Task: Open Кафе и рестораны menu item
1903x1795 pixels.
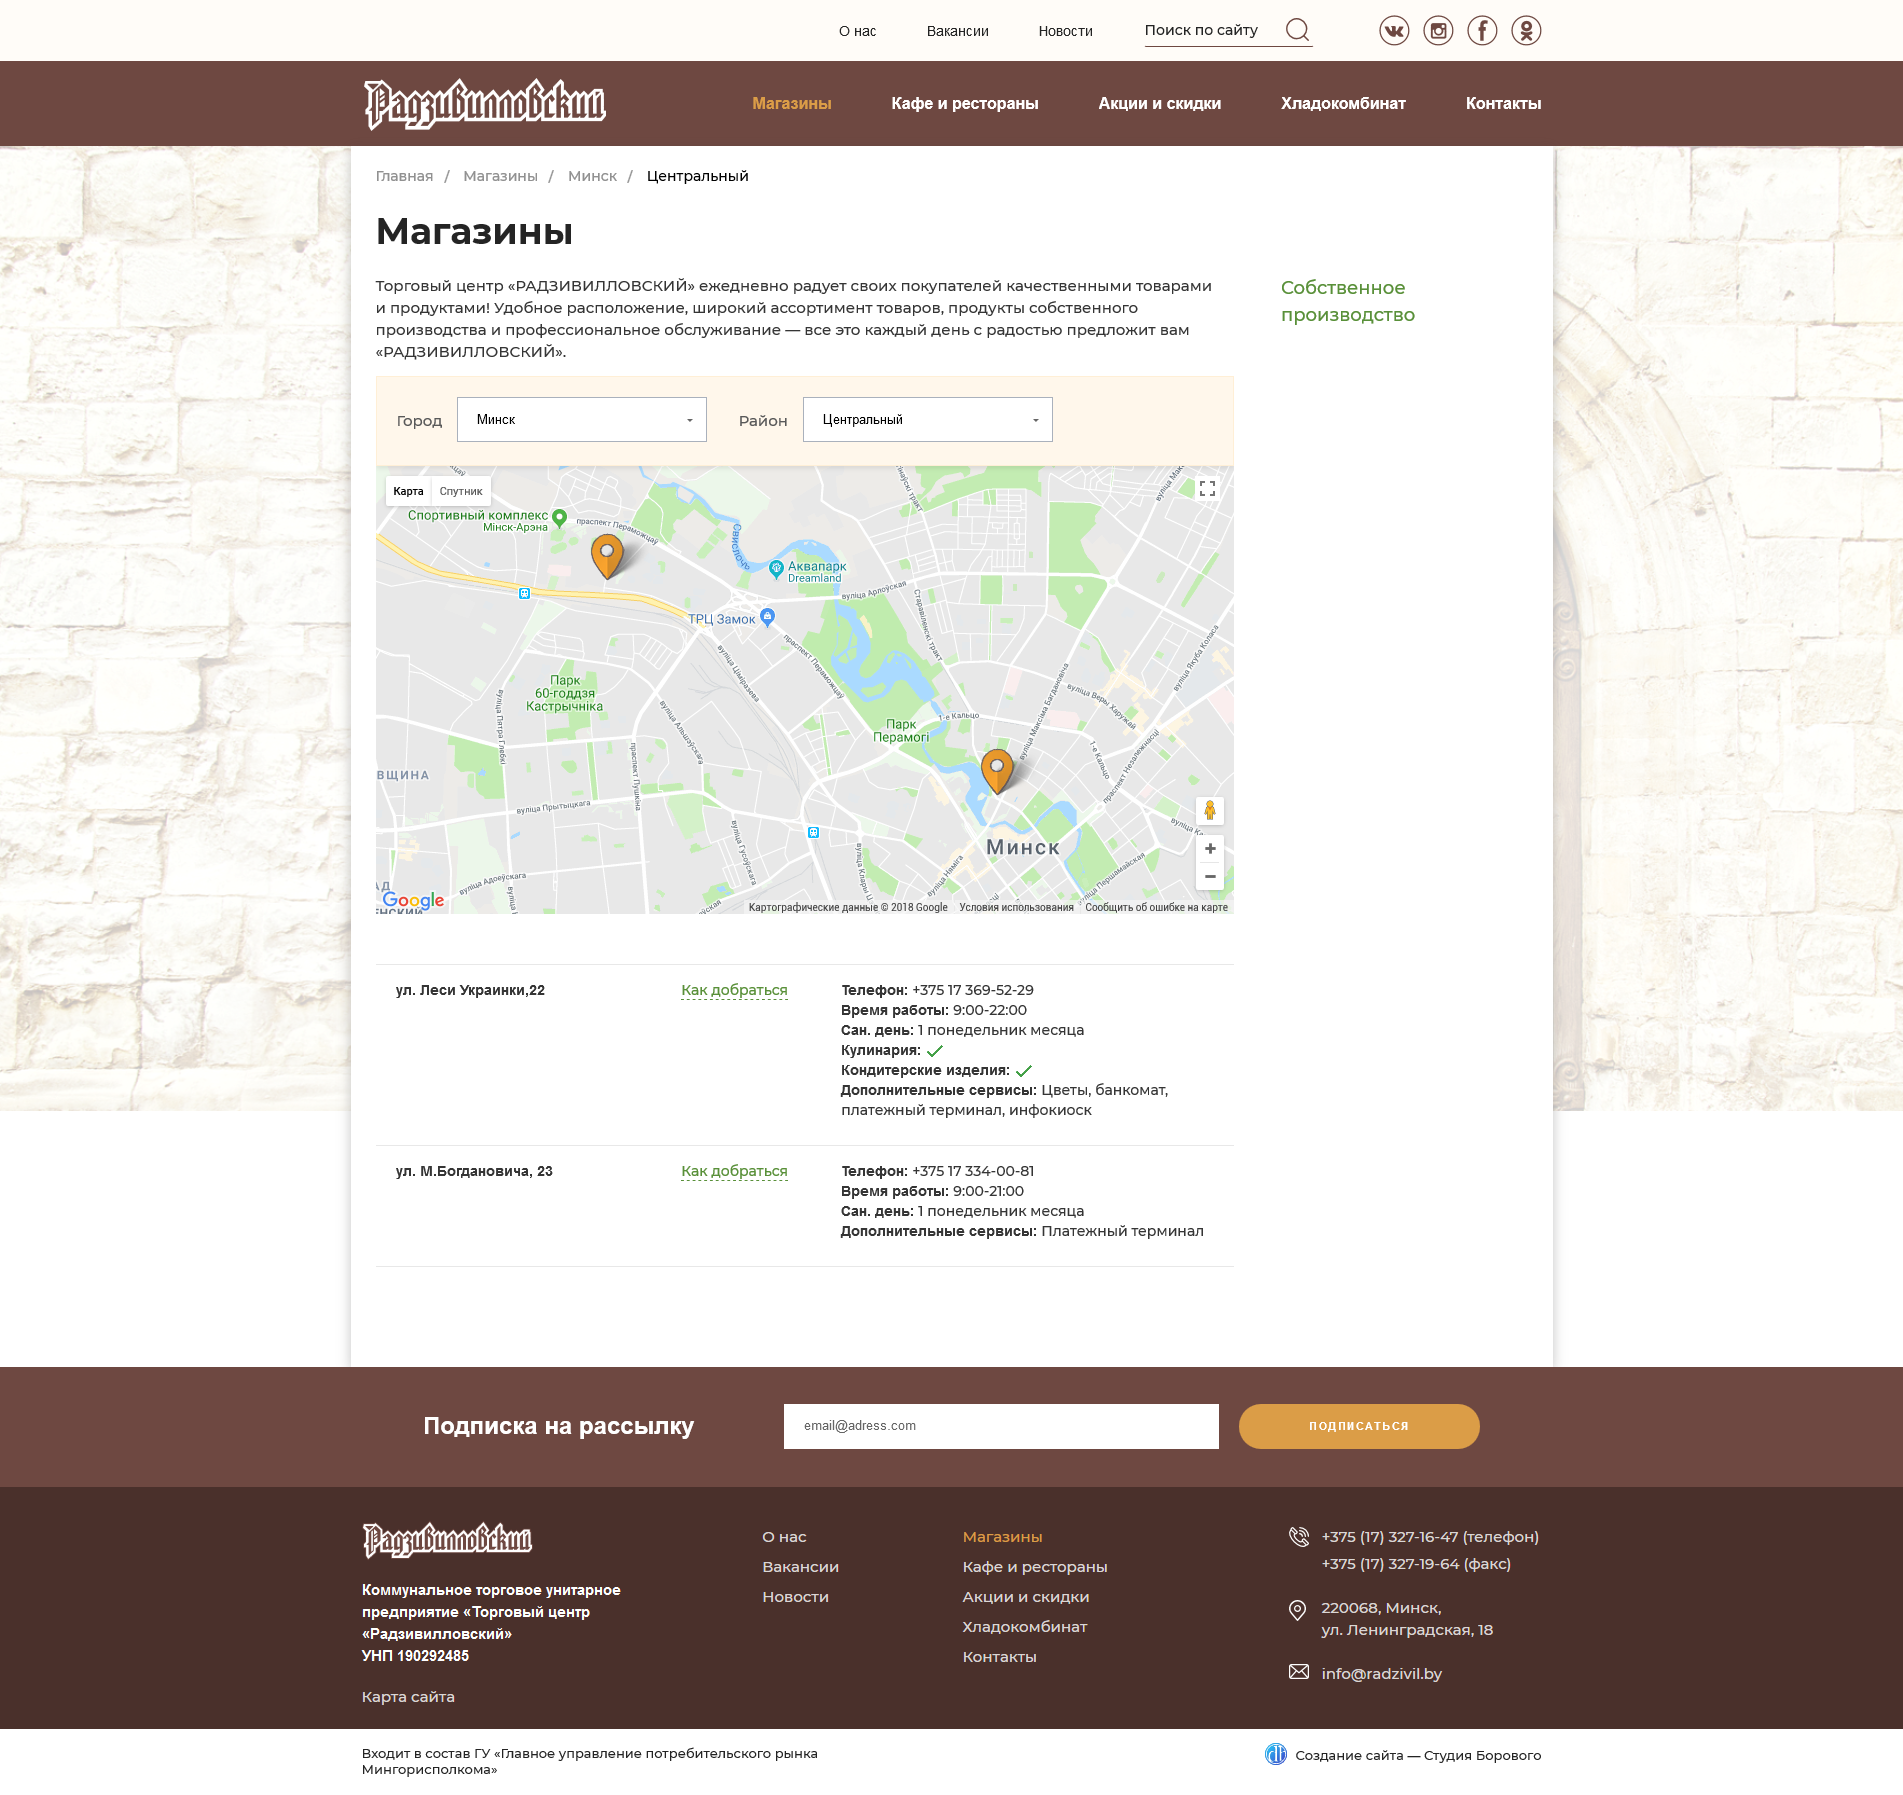Action: [x=964, y=104]
